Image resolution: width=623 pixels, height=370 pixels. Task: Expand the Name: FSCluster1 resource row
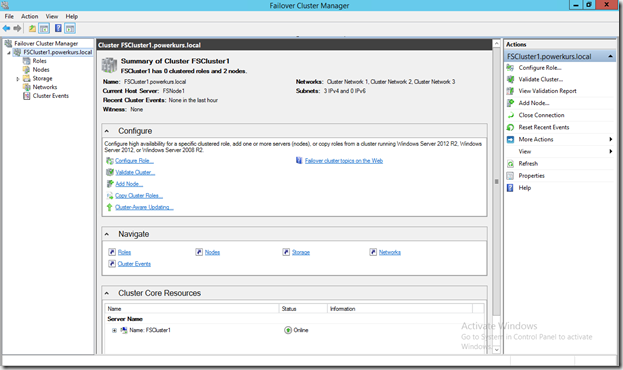point(114,331)
